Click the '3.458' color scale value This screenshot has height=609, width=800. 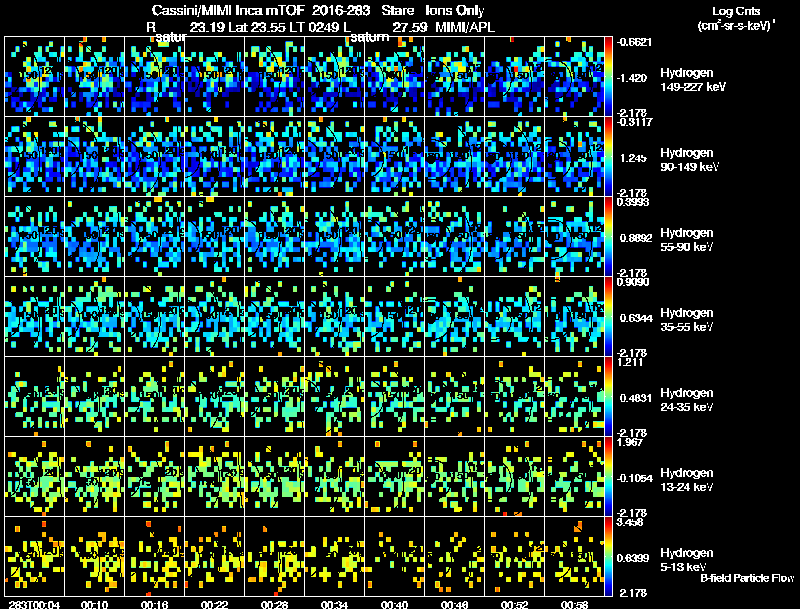point(630,522)
